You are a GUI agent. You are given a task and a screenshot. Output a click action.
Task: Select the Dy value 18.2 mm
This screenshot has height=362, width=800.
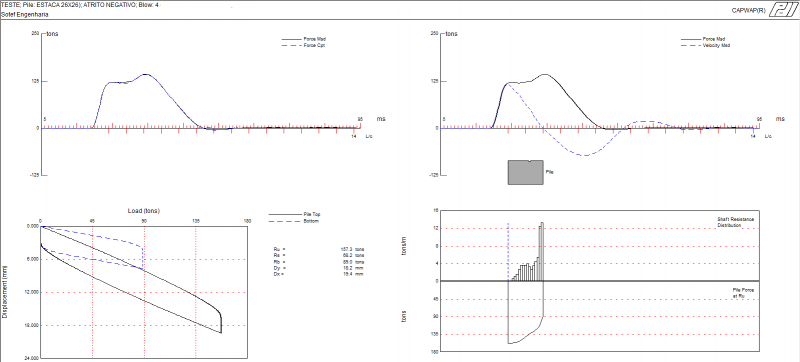pos(353,268)
